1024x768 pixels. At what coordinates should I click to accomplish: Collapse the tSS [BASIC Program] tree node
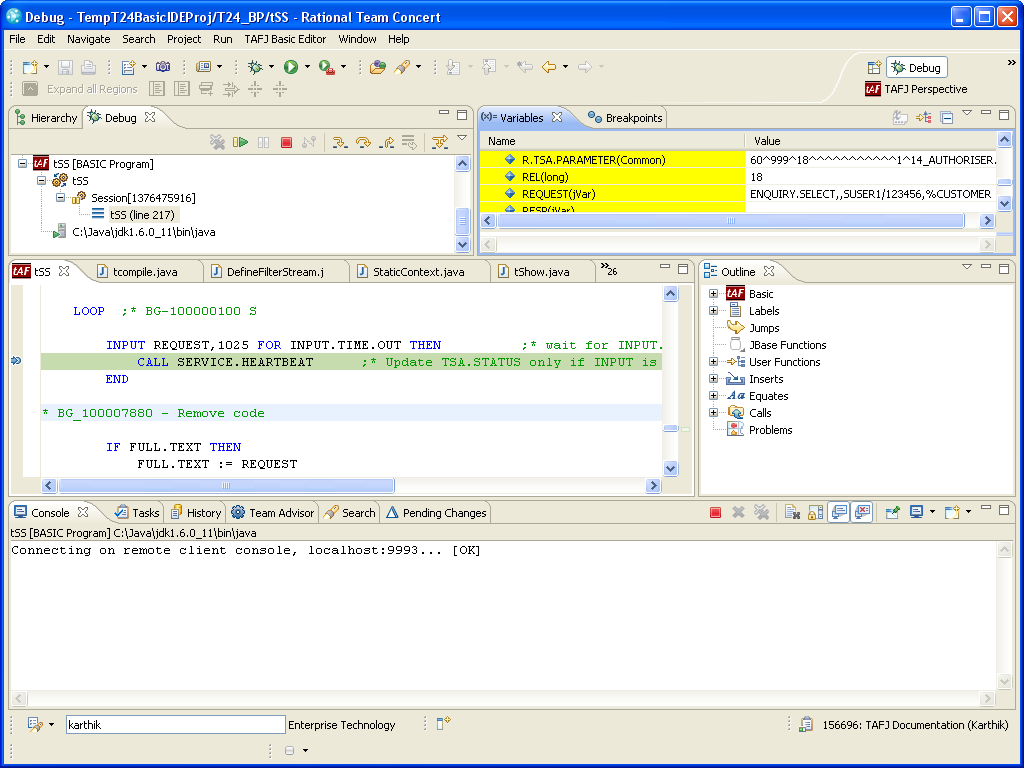pyautogui.click(x=23, y=163)
